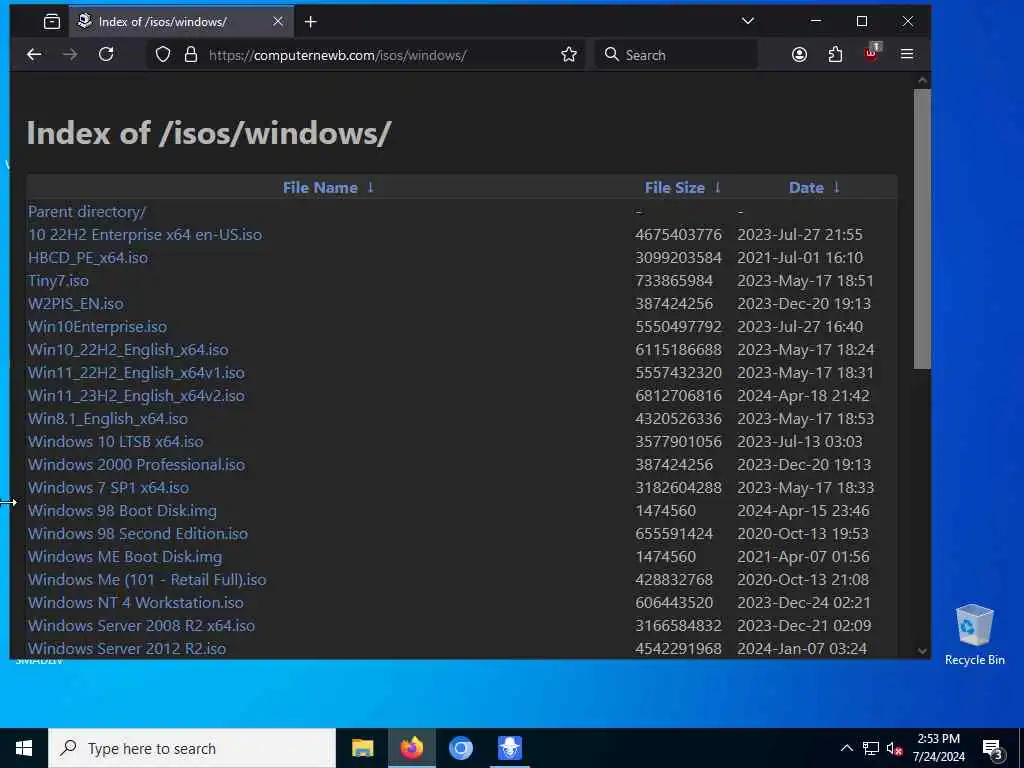Click the scrollbar down arrow
The width and height of the screenshot is (1024, 768).
[x=922, y=650]
